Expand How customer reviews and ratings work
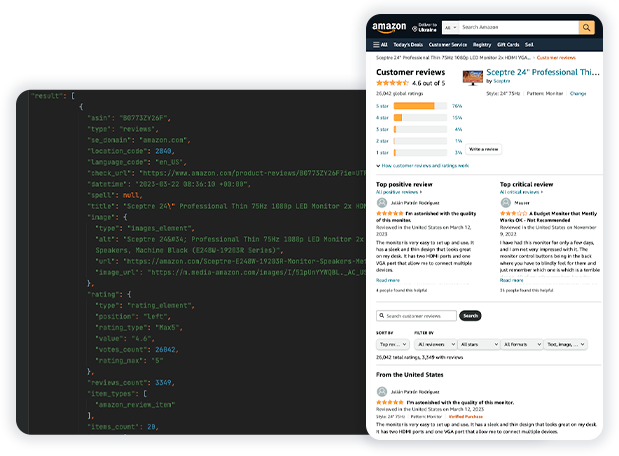Viewport: 619px width, 456px height. click(x=422, y=166)
